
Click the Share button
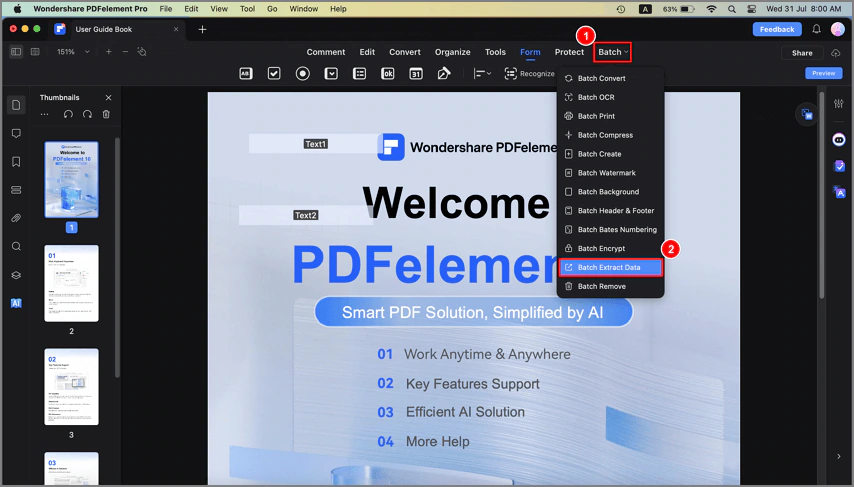click(802, 53)
